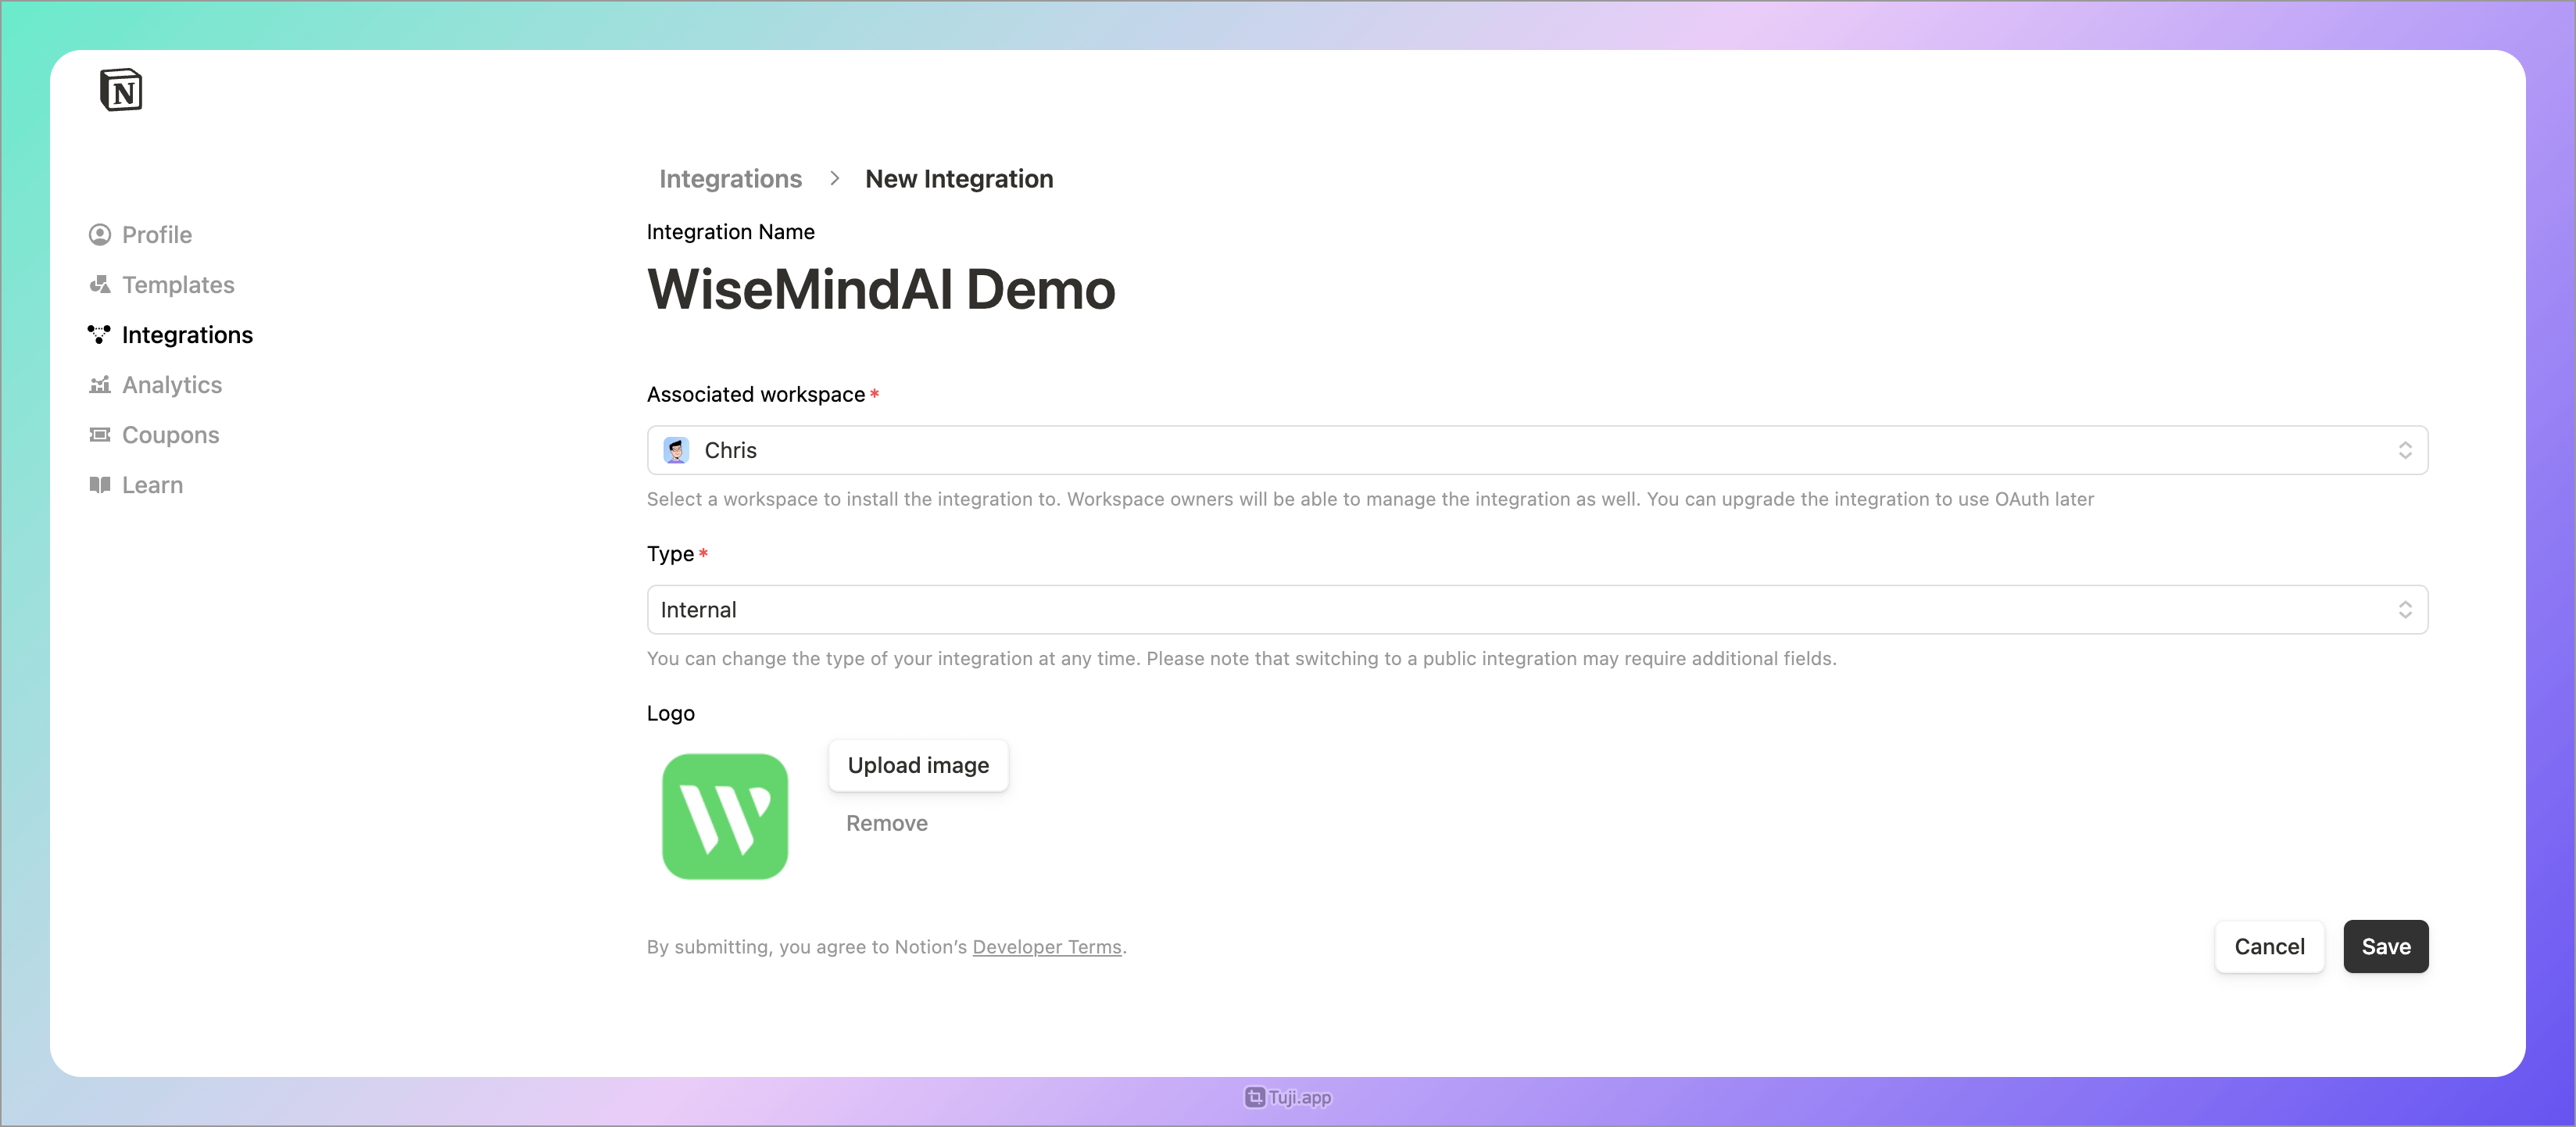Open the Developer Terms link

click(1046, 947)
